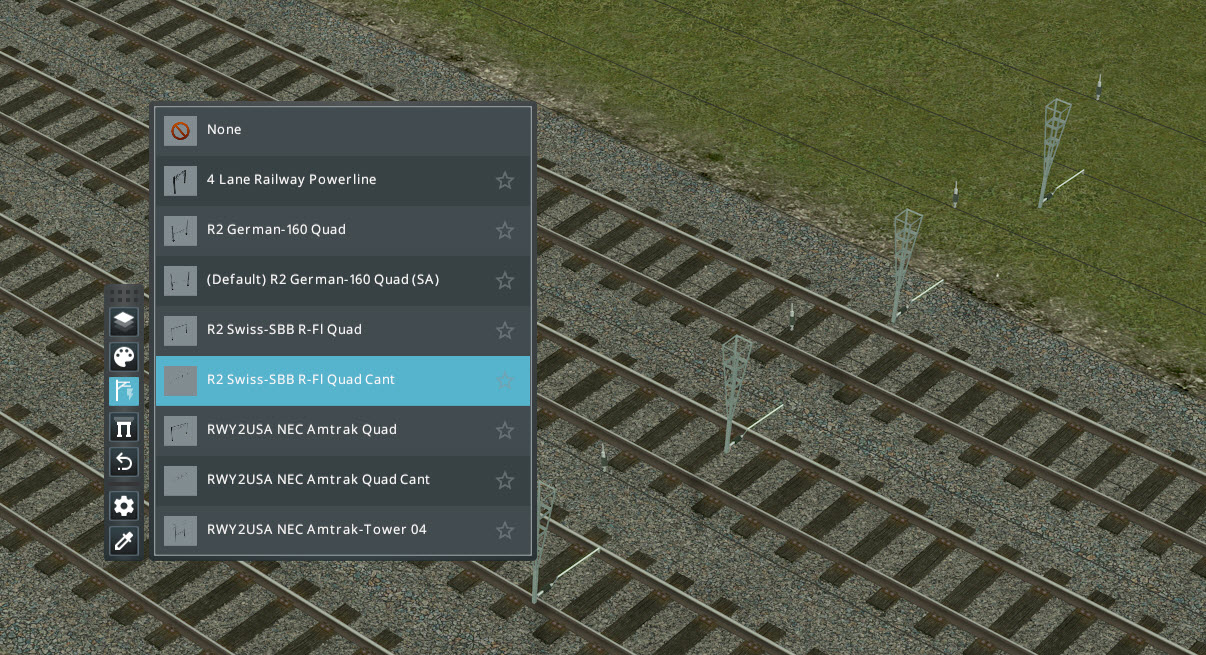Image resolution: width=1206 pixels, height=655 pixels.
Task: Select R2 Swiss-SBB R-Fl Quad Cant
Action: click(343, 380)
